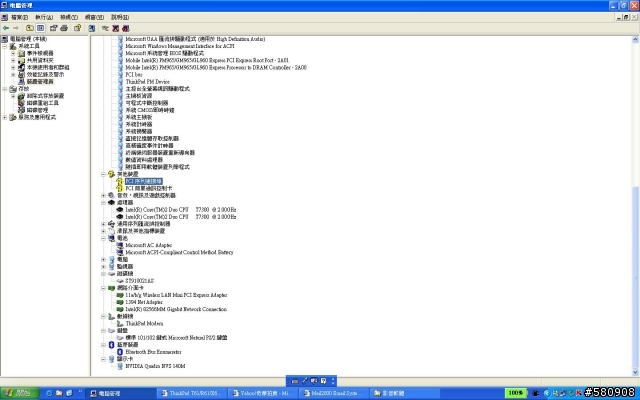Select the 1394 Net Adapter entry
The width and height of the screenshot is (640, 400).
(x=144, y=302)
